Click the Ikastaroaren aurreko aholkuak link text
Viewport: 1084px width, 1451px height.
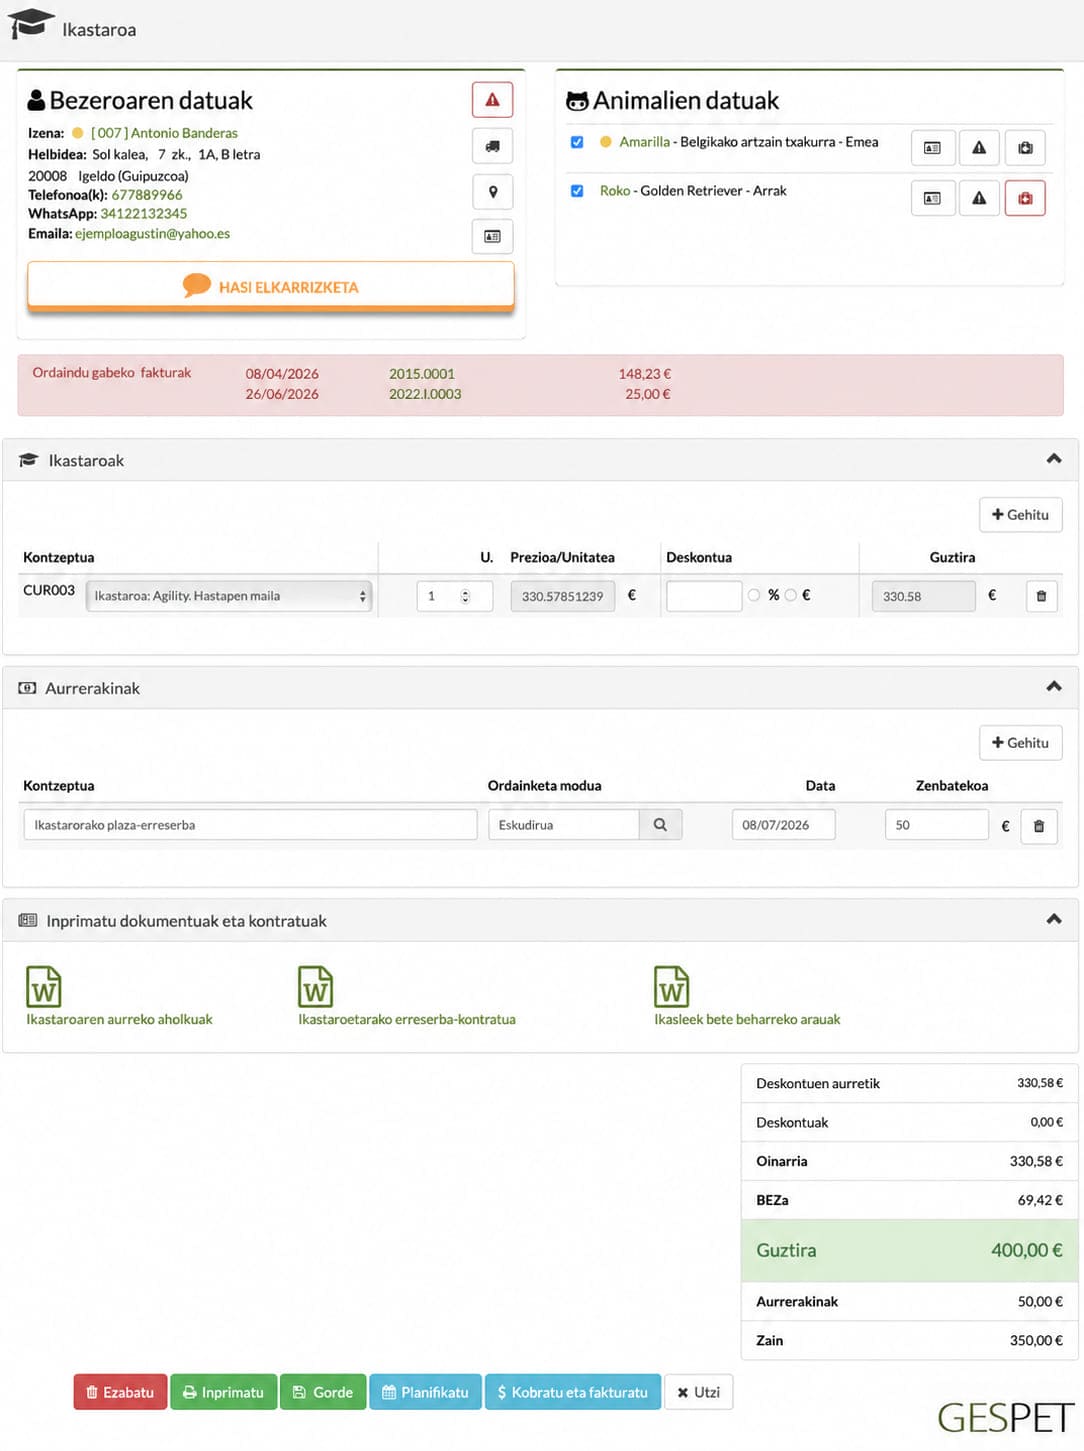click(x=119, y=1020)
